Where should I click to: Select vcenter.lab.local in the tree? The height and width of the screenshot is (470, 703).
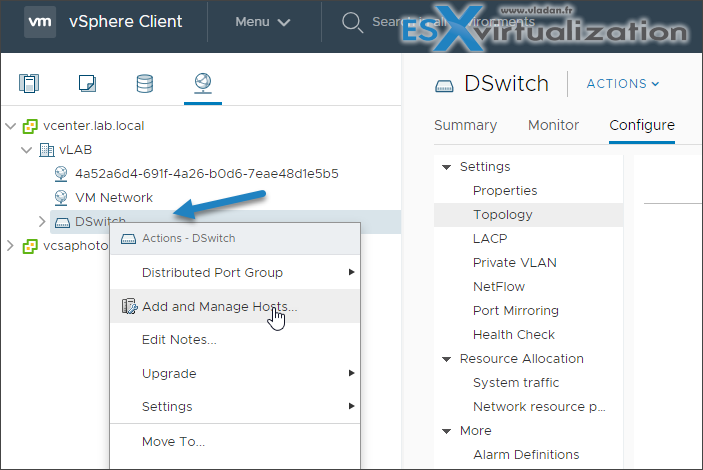coord(94,126)
